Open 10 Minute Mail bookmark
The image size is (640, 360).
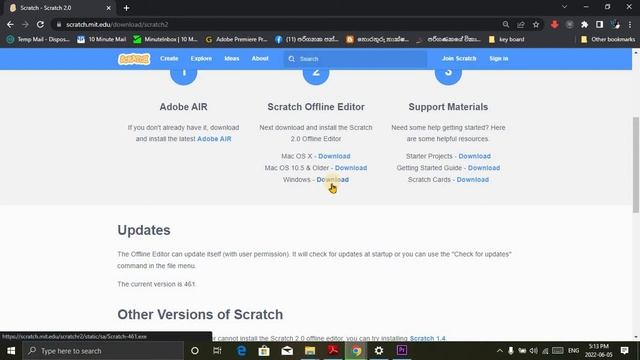tap(102, 39)
